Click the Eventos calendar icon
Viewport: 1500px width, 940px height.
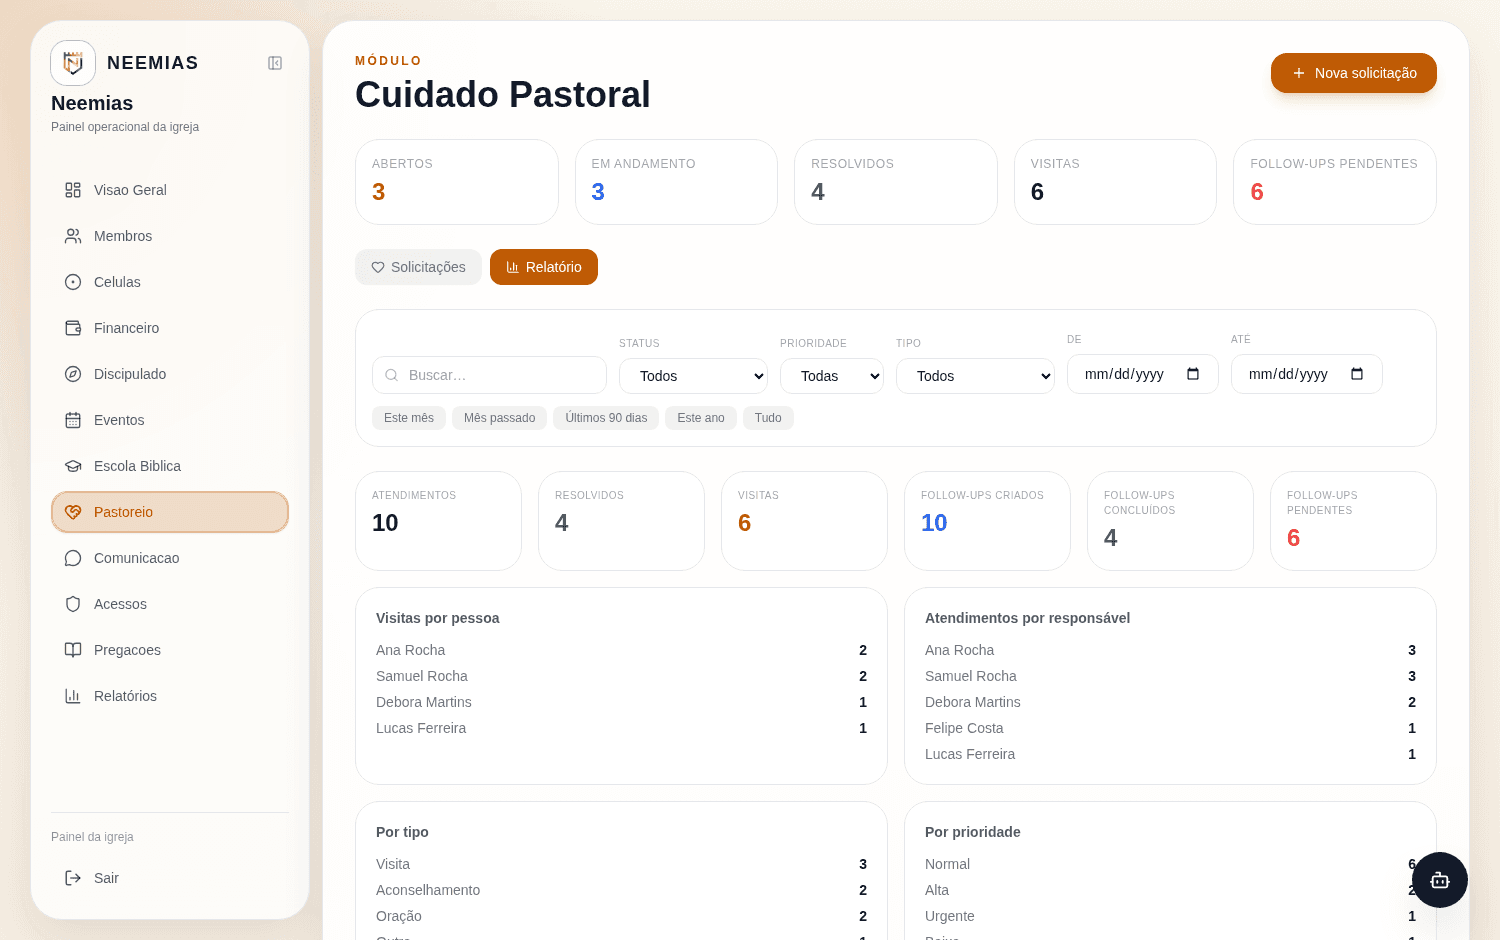[73, 420]
